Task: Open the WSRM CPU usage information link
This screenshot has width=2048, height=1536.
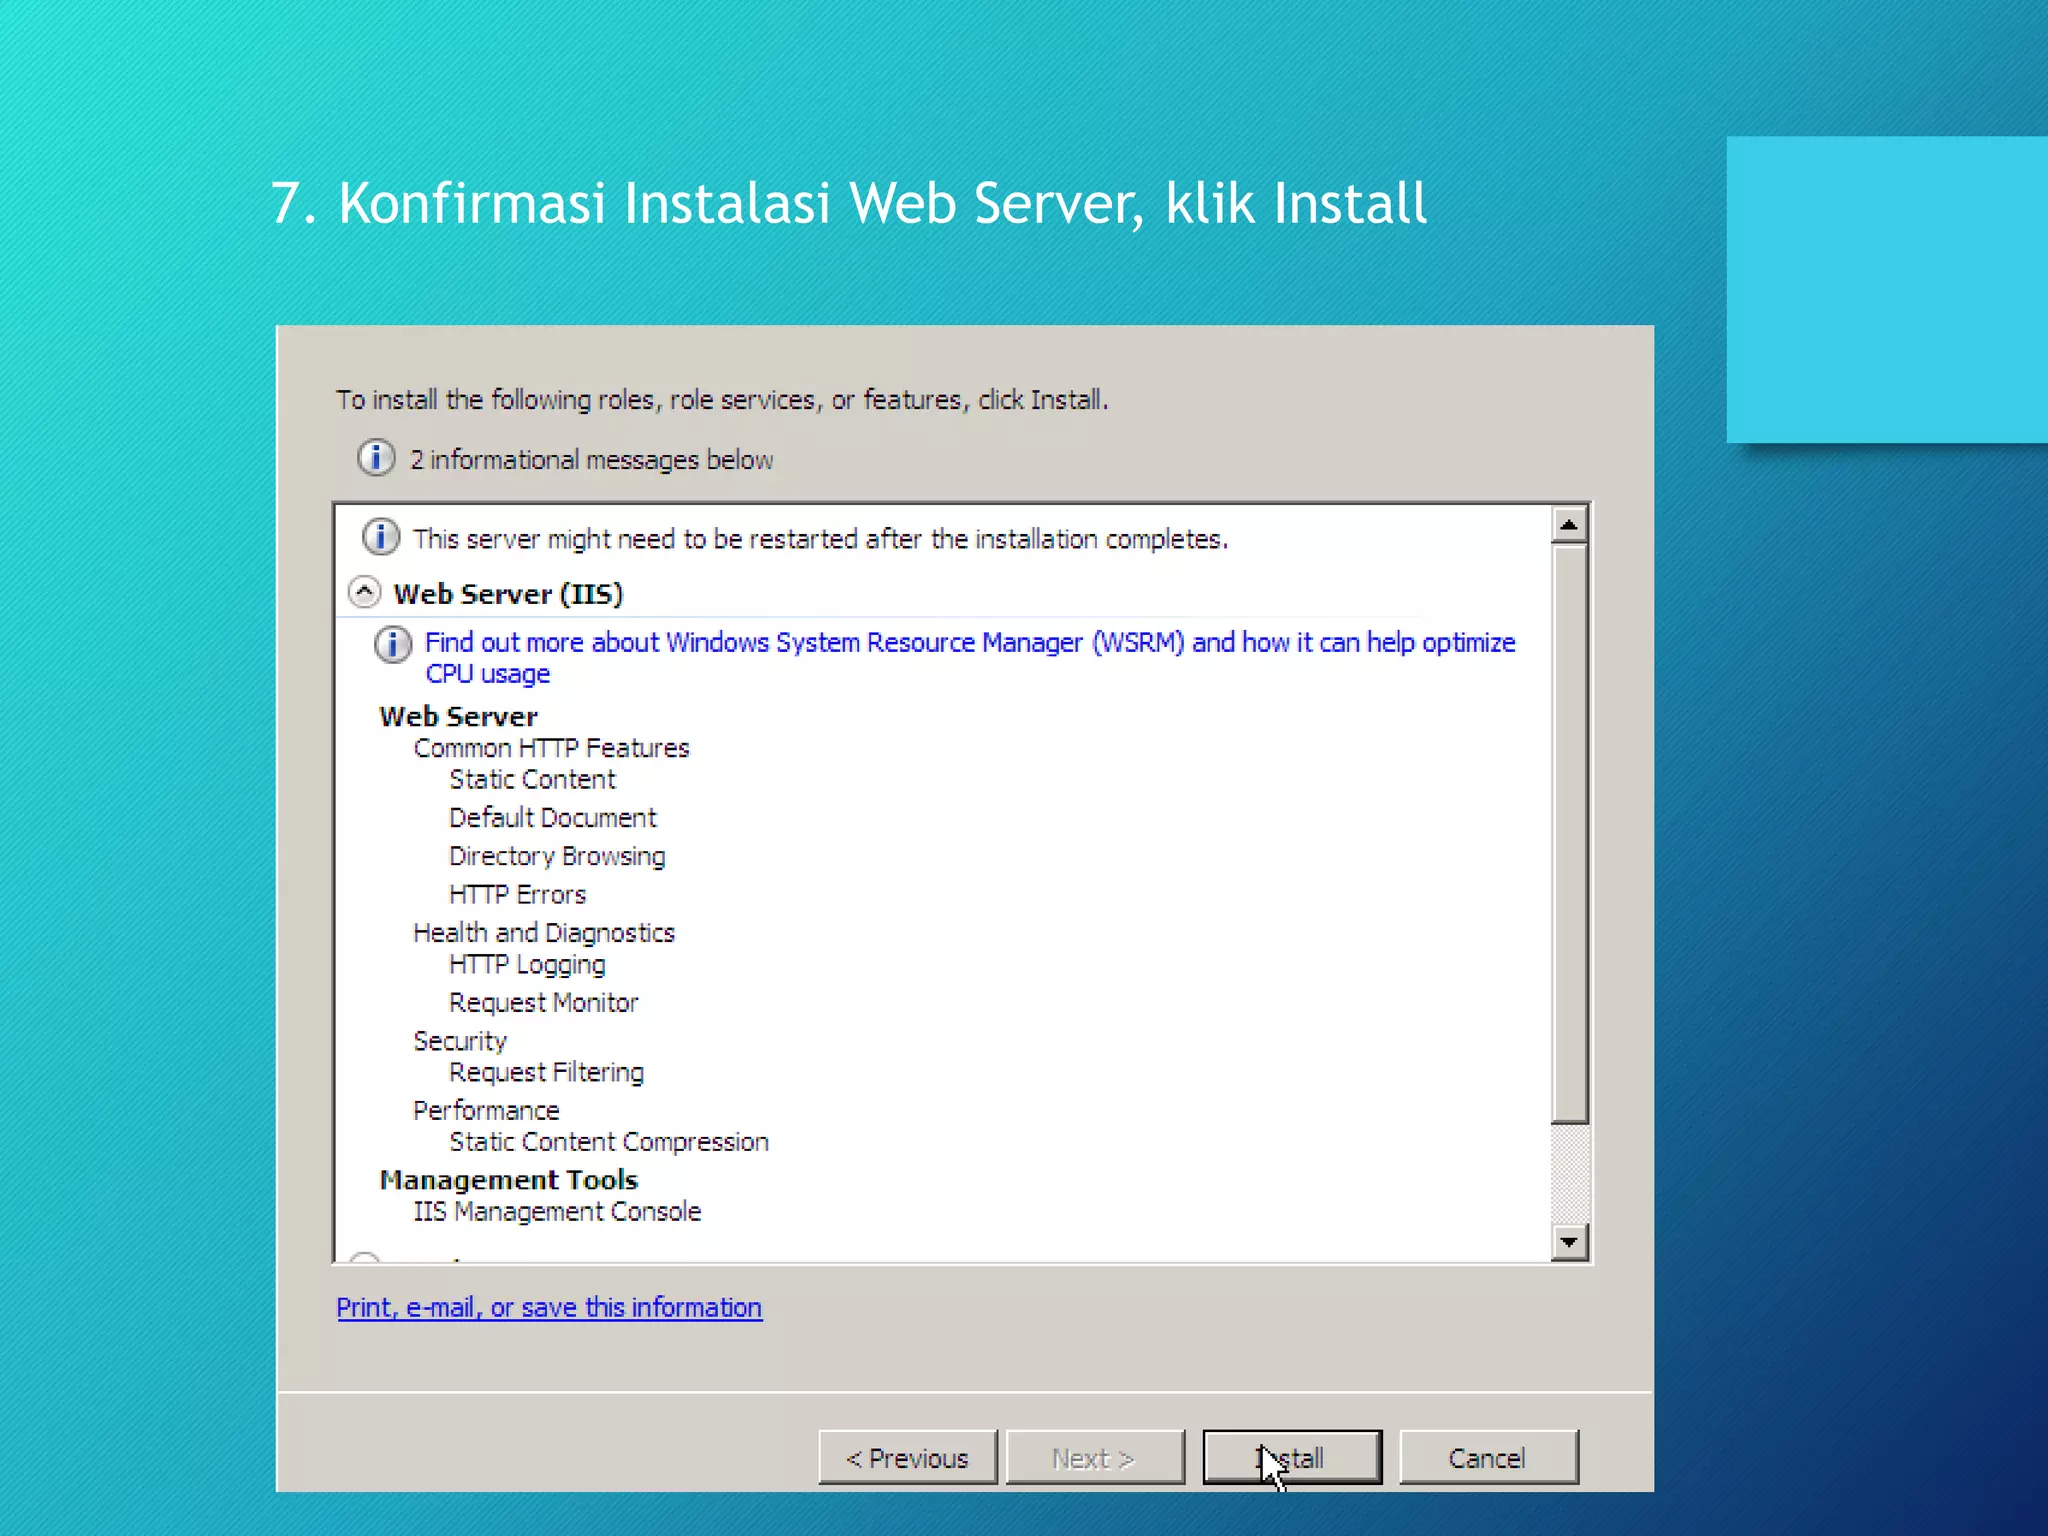Action: (x=970, y=657)
